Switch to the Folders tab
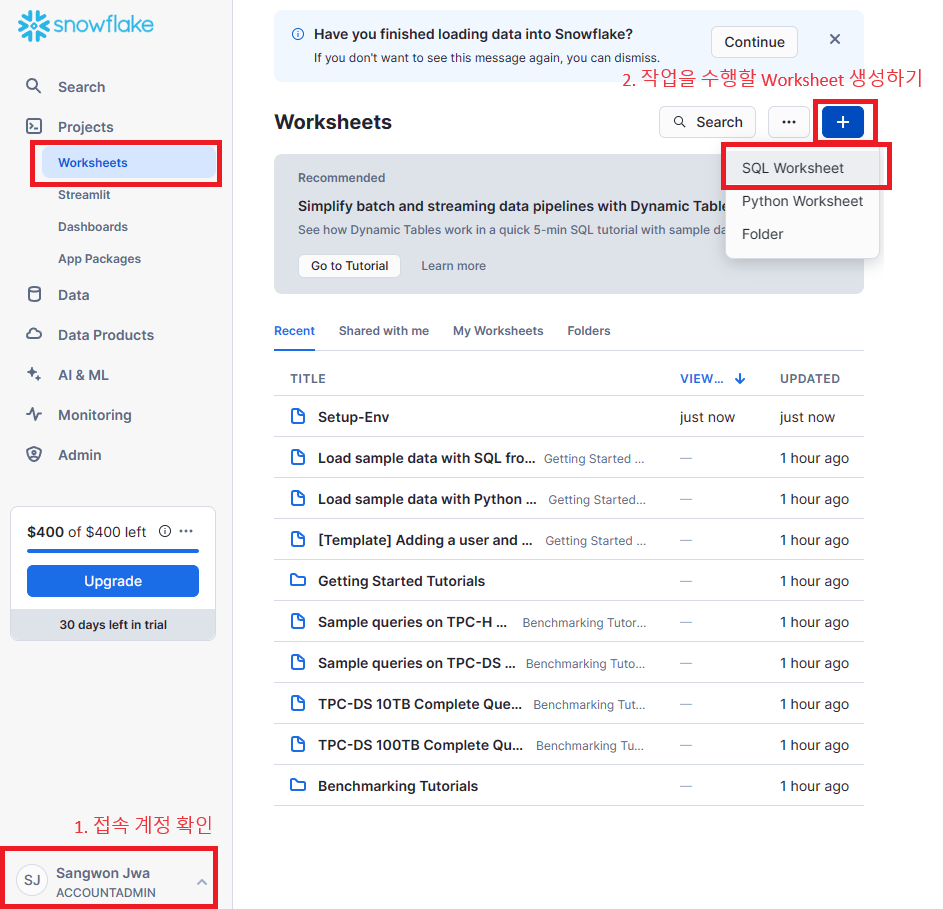The width and height of the screenshot is (943, 909). [589, 331]
